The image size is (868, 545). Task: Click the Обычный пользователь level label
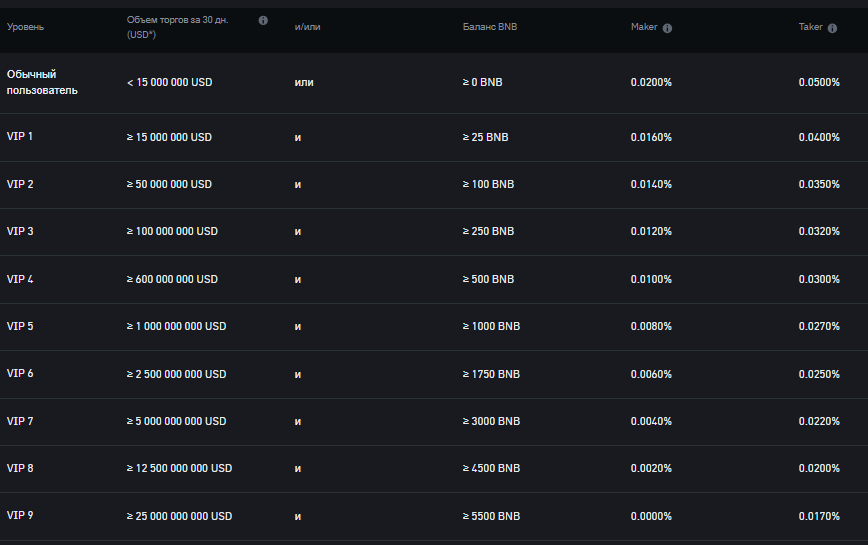click(42, 82)
